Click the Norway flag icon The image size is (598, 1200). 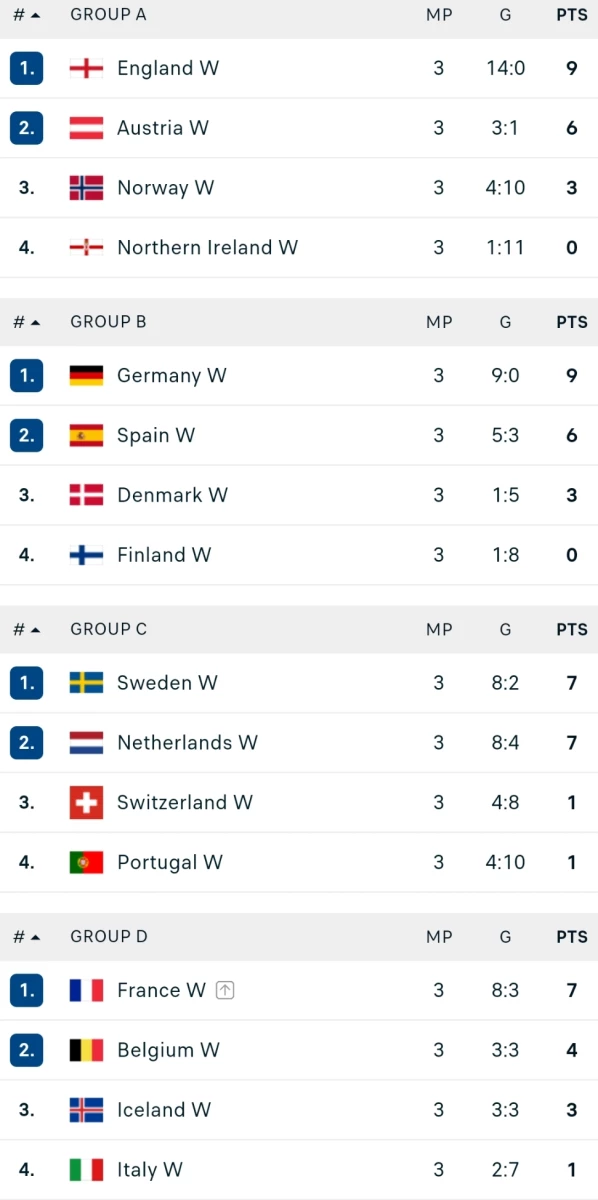point(86,188)
